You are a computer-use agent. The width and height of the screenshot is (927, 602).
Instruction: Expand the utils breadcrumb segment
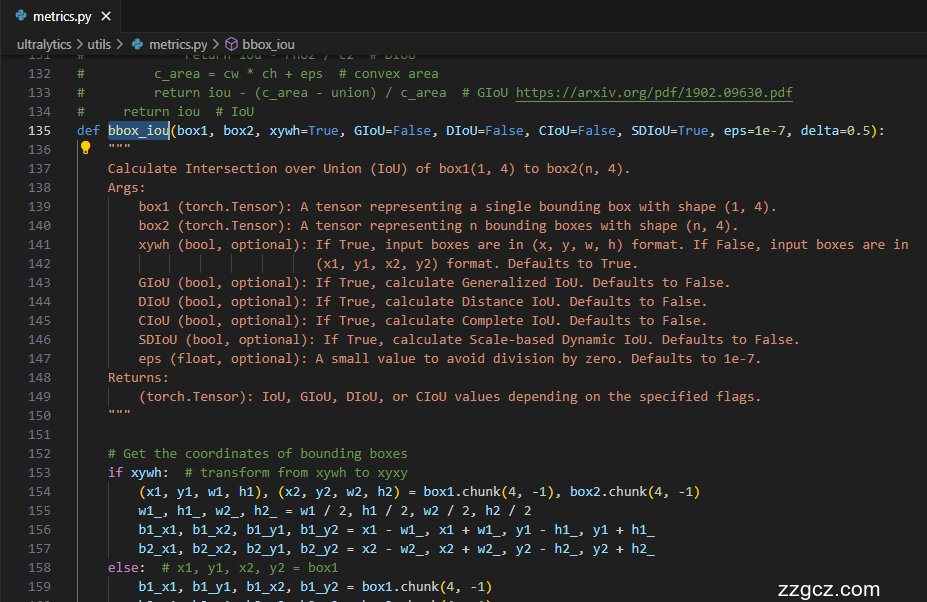pos(99,45)
